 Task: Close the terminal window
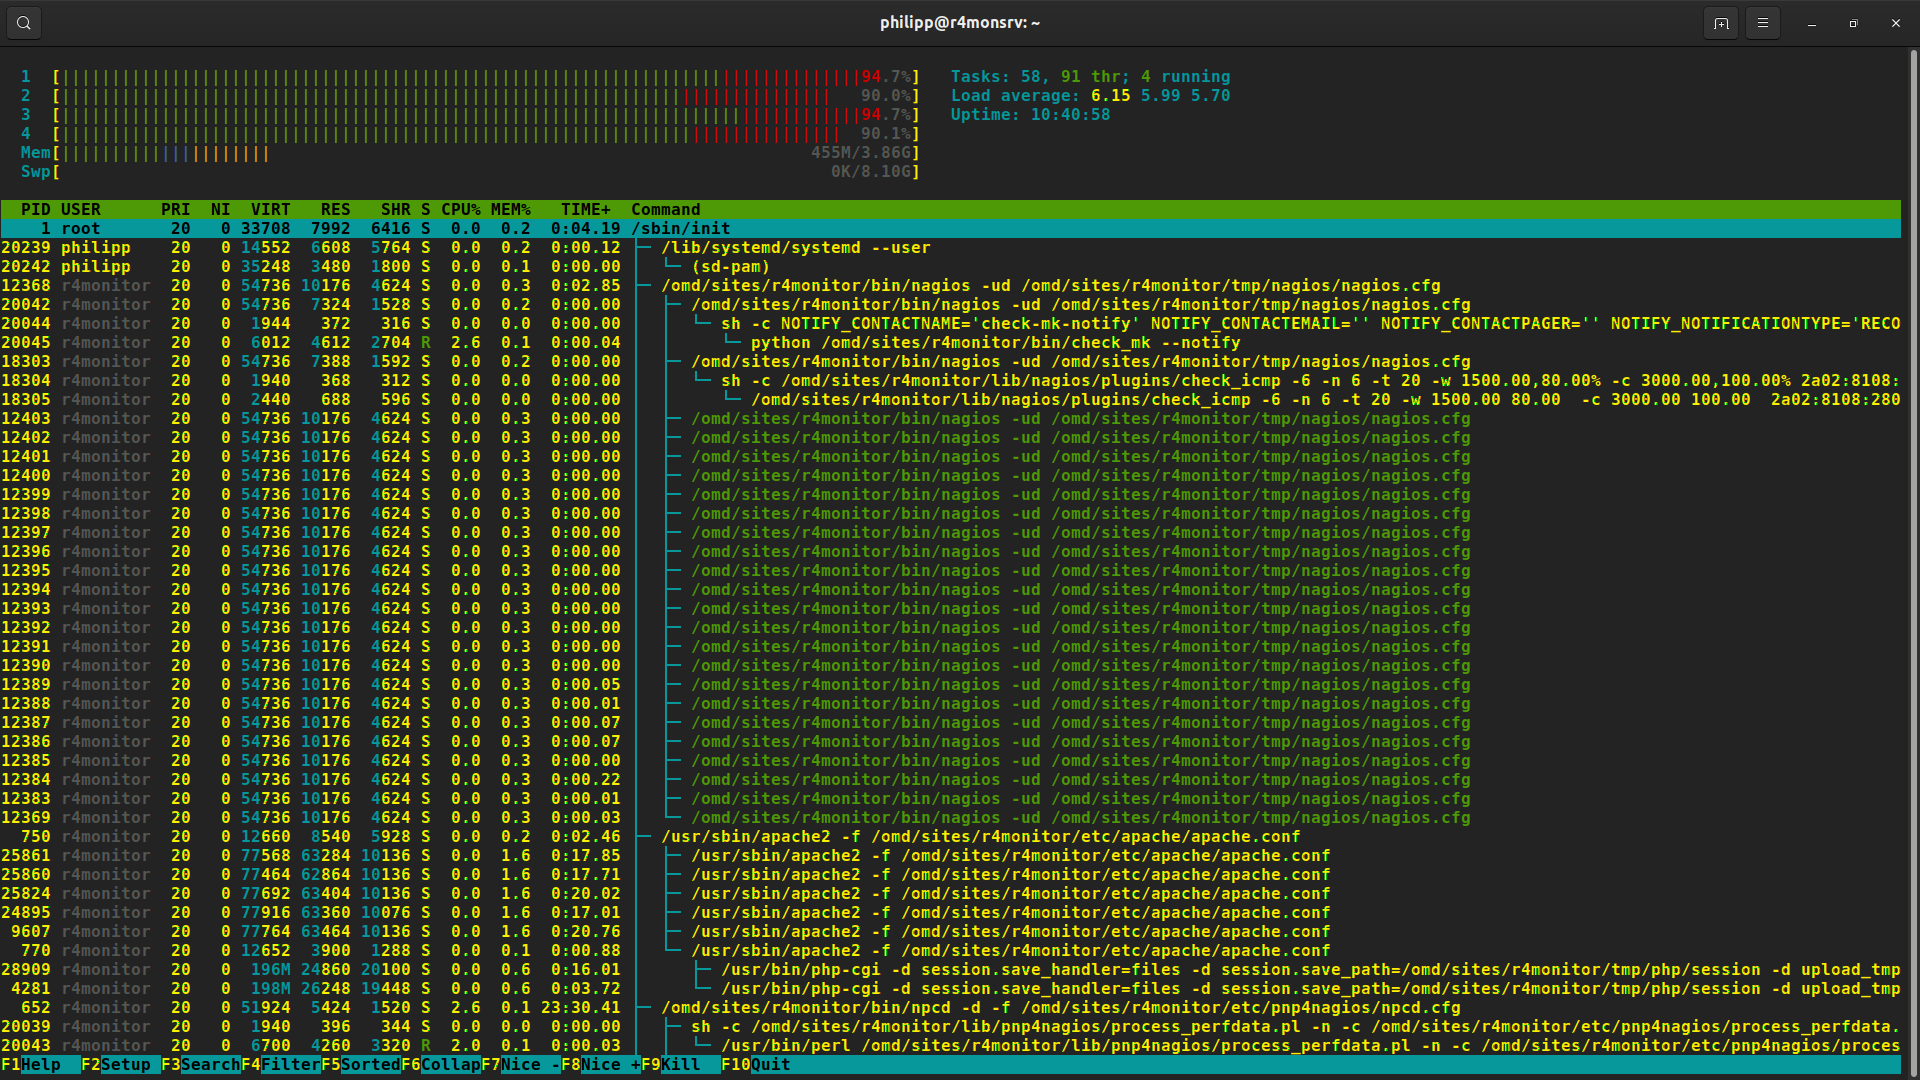[x=1896, y=23]
